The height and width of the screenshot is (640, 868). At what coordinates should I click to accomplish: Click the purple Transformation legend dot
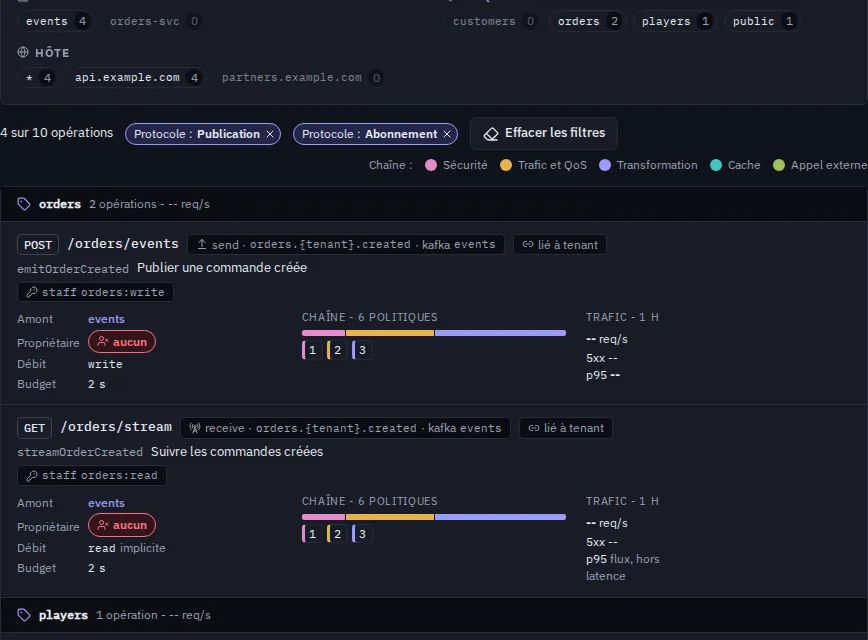(x=604, y=165)
